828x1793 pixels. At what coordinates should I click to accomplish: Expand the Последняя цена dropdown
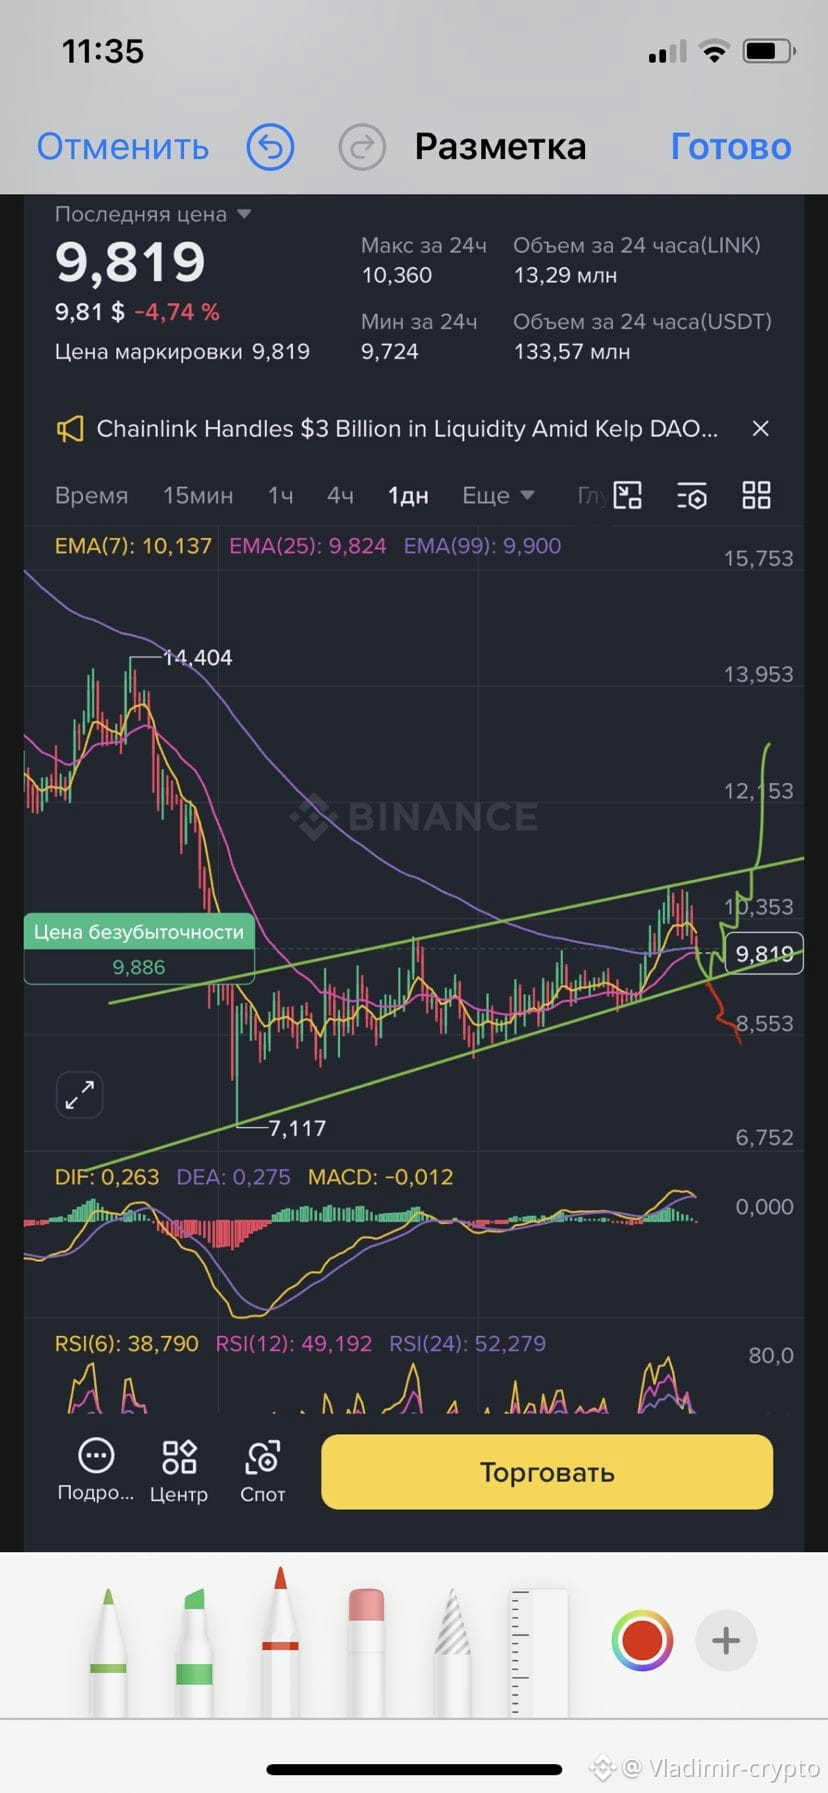pyautogui.click(x=152, y=214)
